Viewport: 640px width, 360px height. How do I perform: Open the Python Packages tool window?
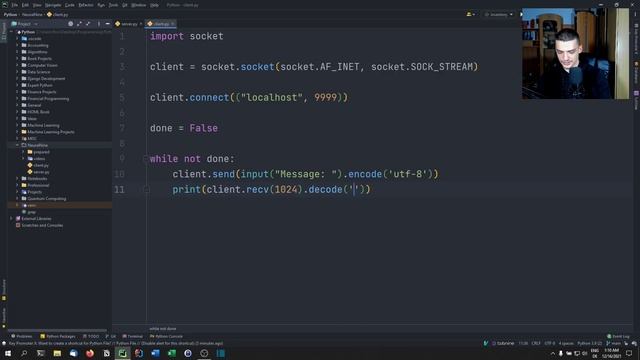(58, 336)
